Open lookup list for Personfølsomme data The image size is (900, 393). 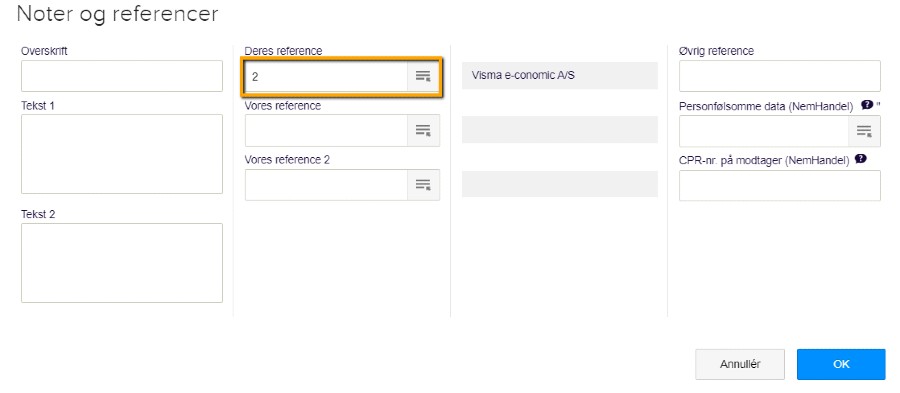(x=864, y=131)
